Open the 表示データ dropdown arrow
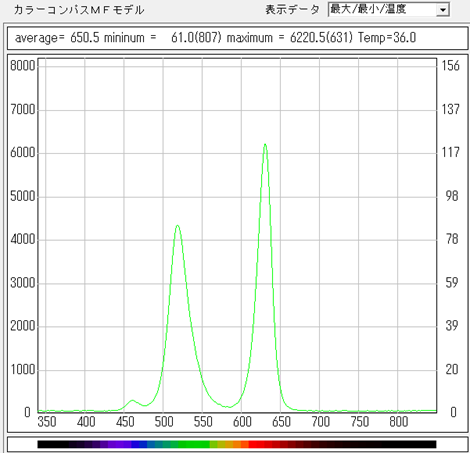 click(442, 10)
